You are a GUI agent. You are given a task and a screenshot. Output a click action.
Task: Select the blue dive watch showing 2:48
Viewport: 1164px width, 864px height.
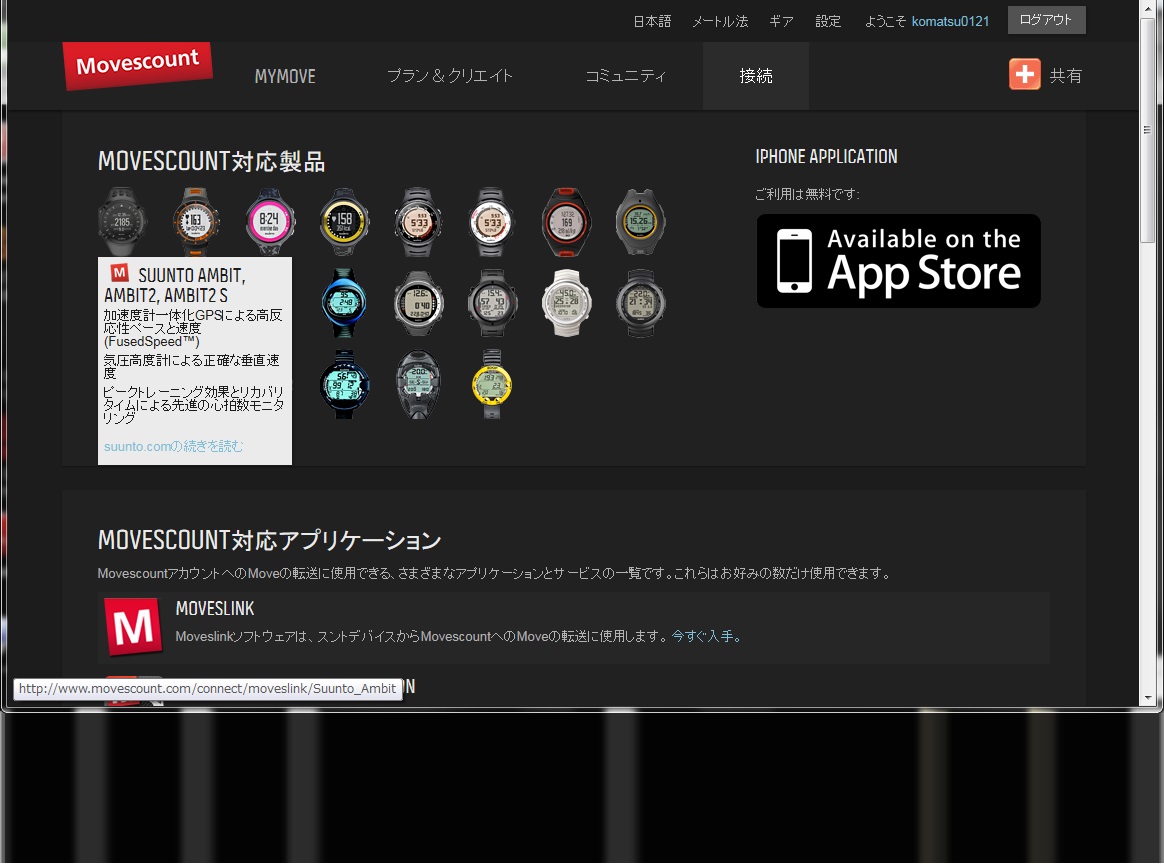pos(344,303)
